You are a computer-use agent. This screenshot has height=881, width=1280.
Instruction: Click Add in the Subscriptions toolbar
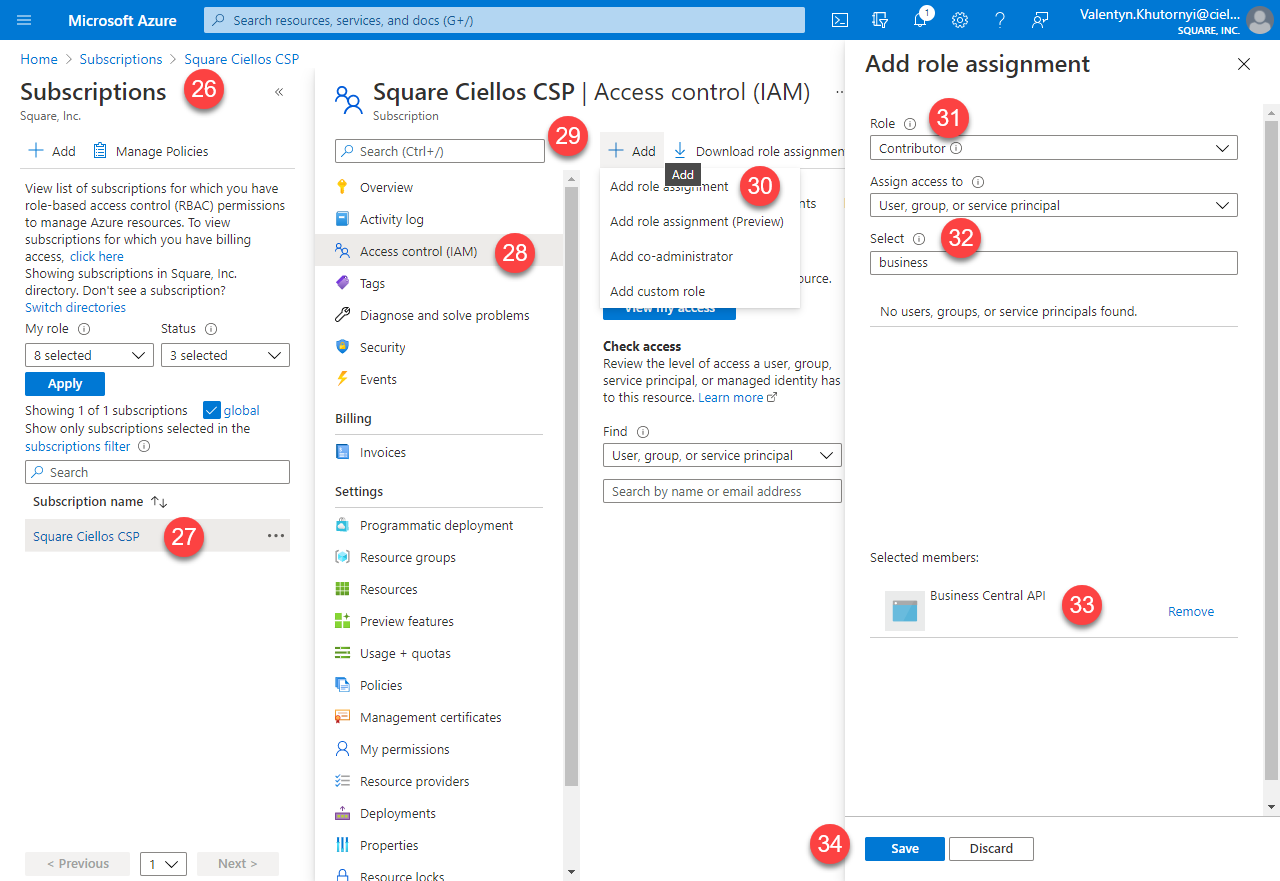[51, 151]
